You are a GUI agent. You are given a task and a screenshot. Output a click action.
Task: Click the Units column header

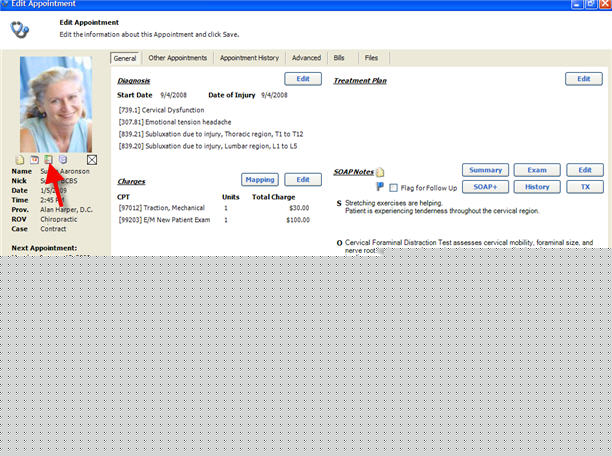(231, 197)
